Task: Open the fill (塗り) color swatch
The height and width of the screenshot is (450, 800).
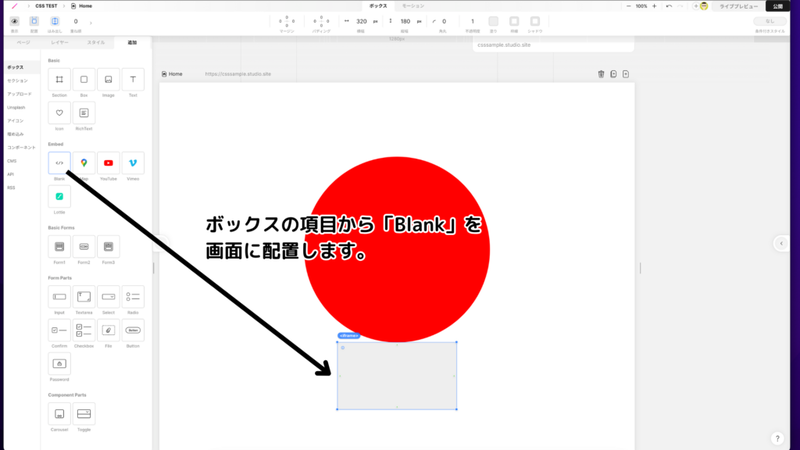Action: 493,21
